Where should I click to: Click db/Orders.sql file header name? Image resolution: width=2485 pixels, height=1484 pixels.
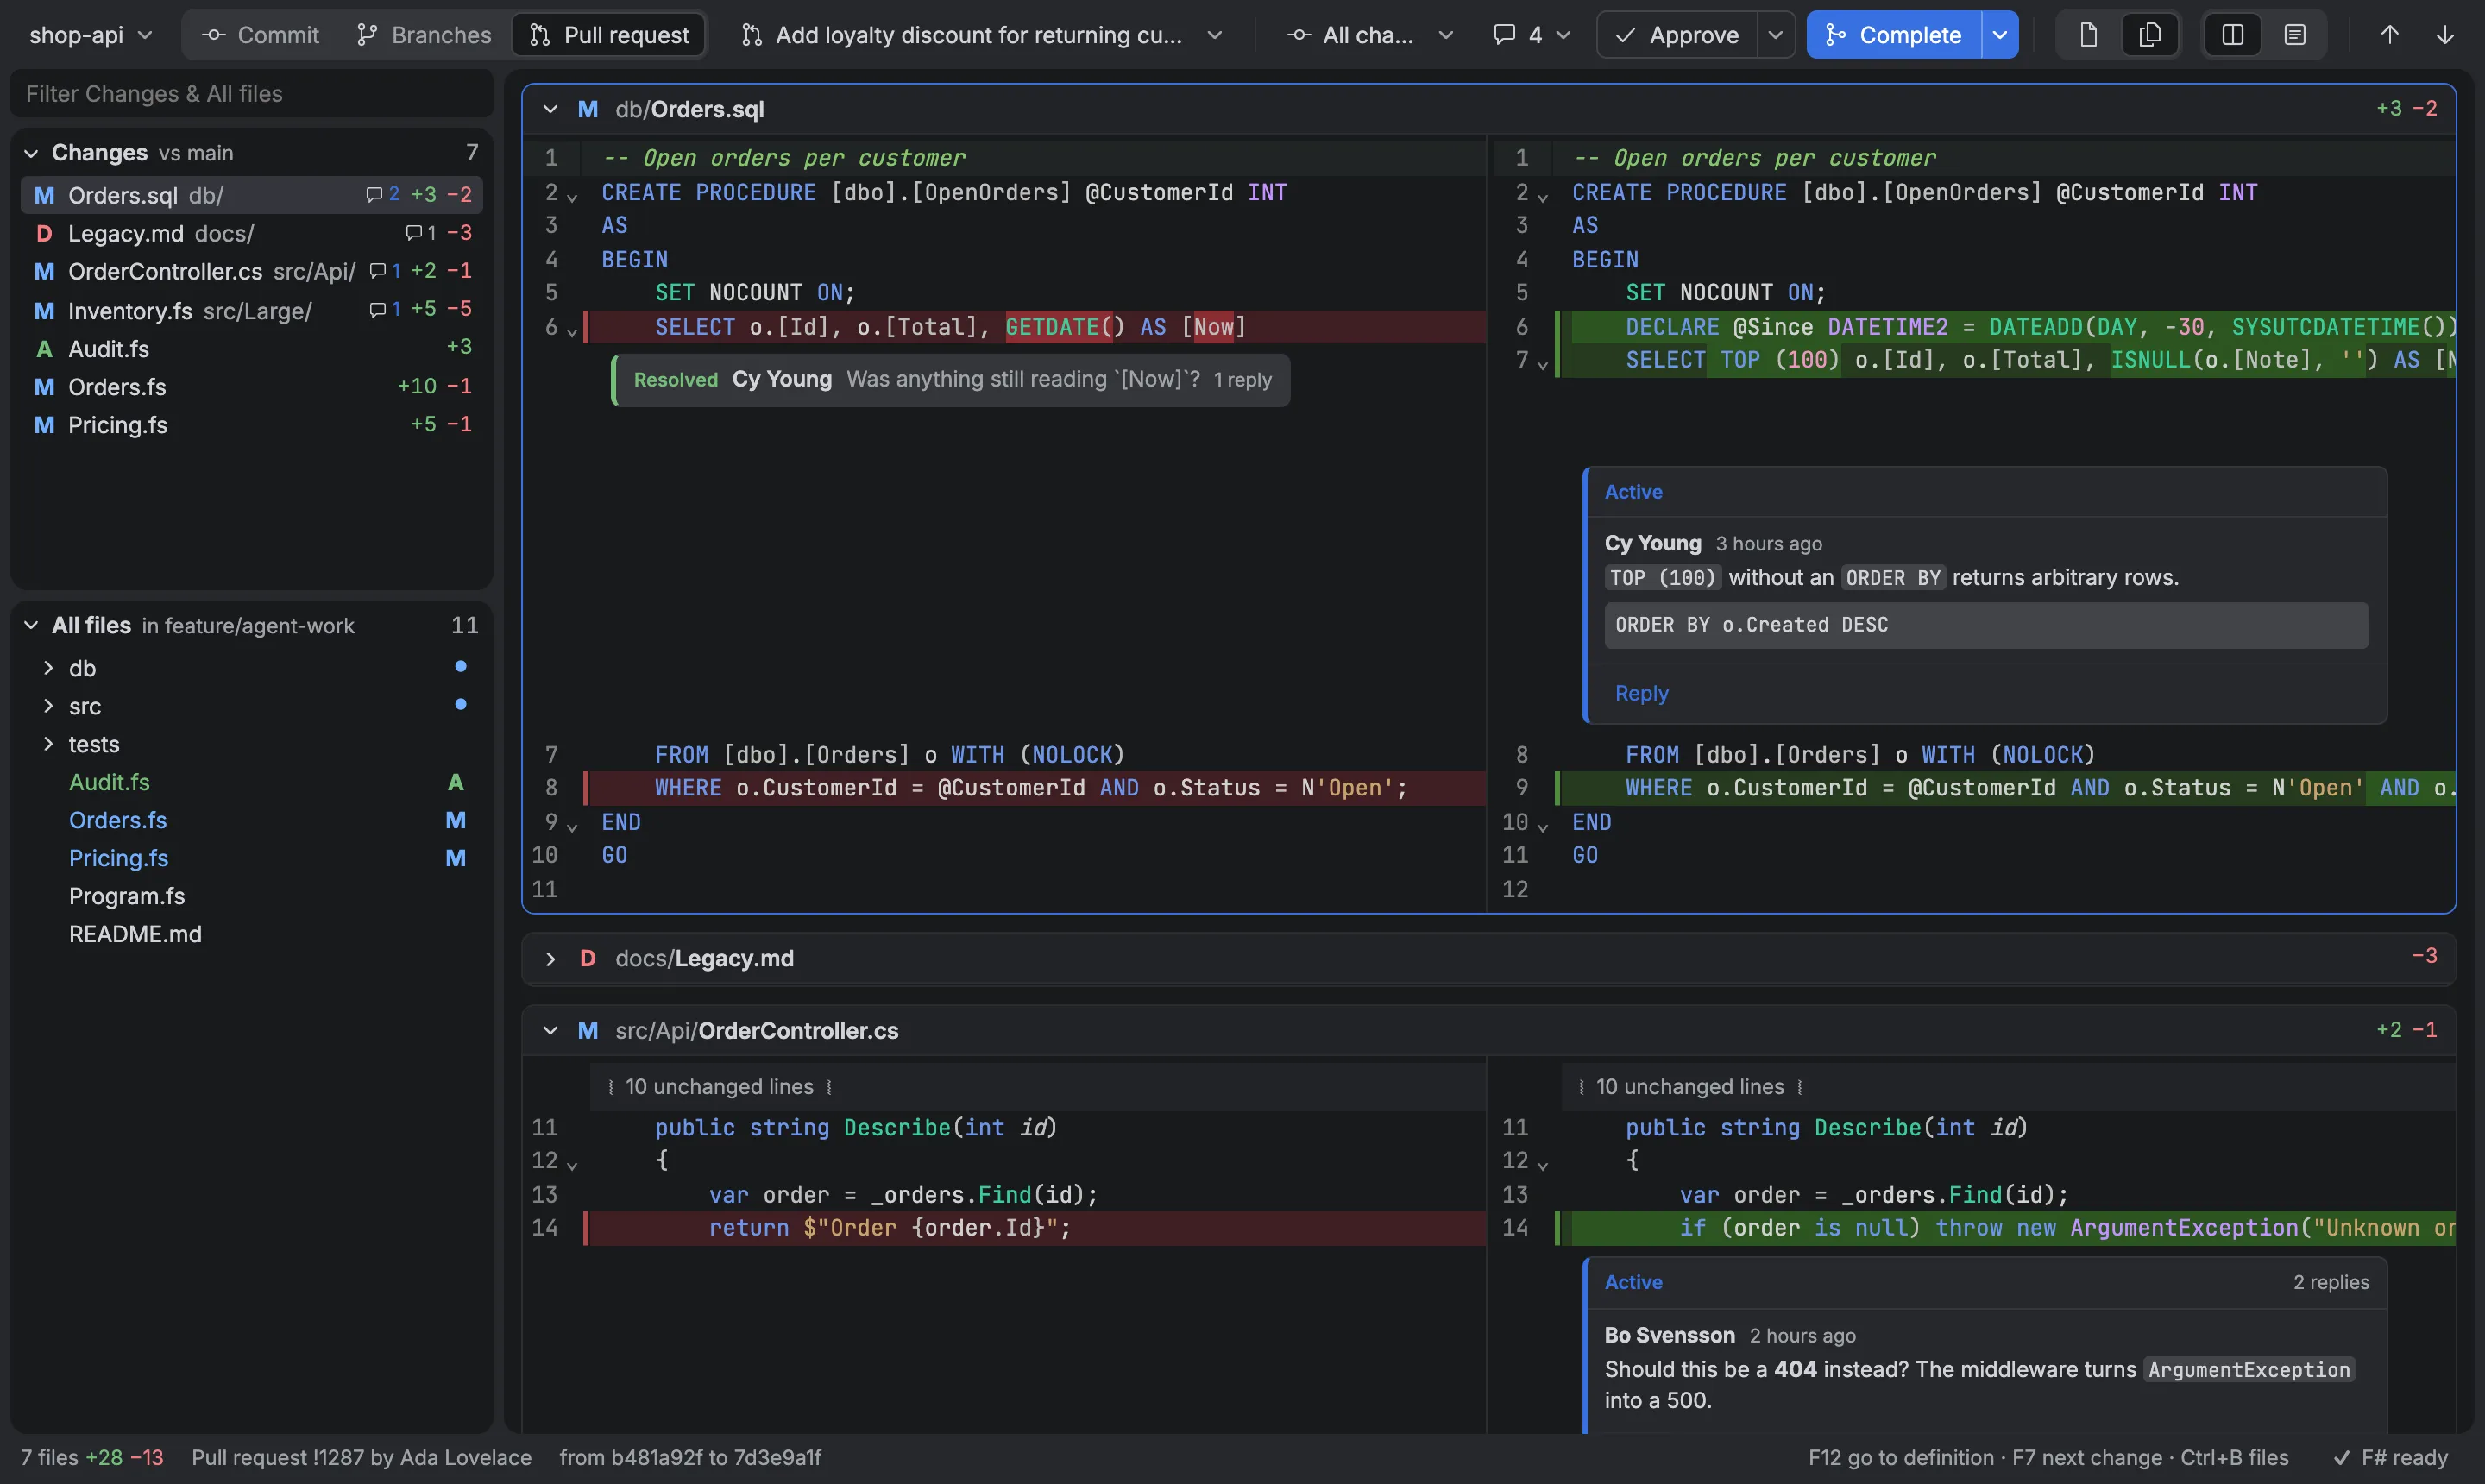[x=689, y=109]
